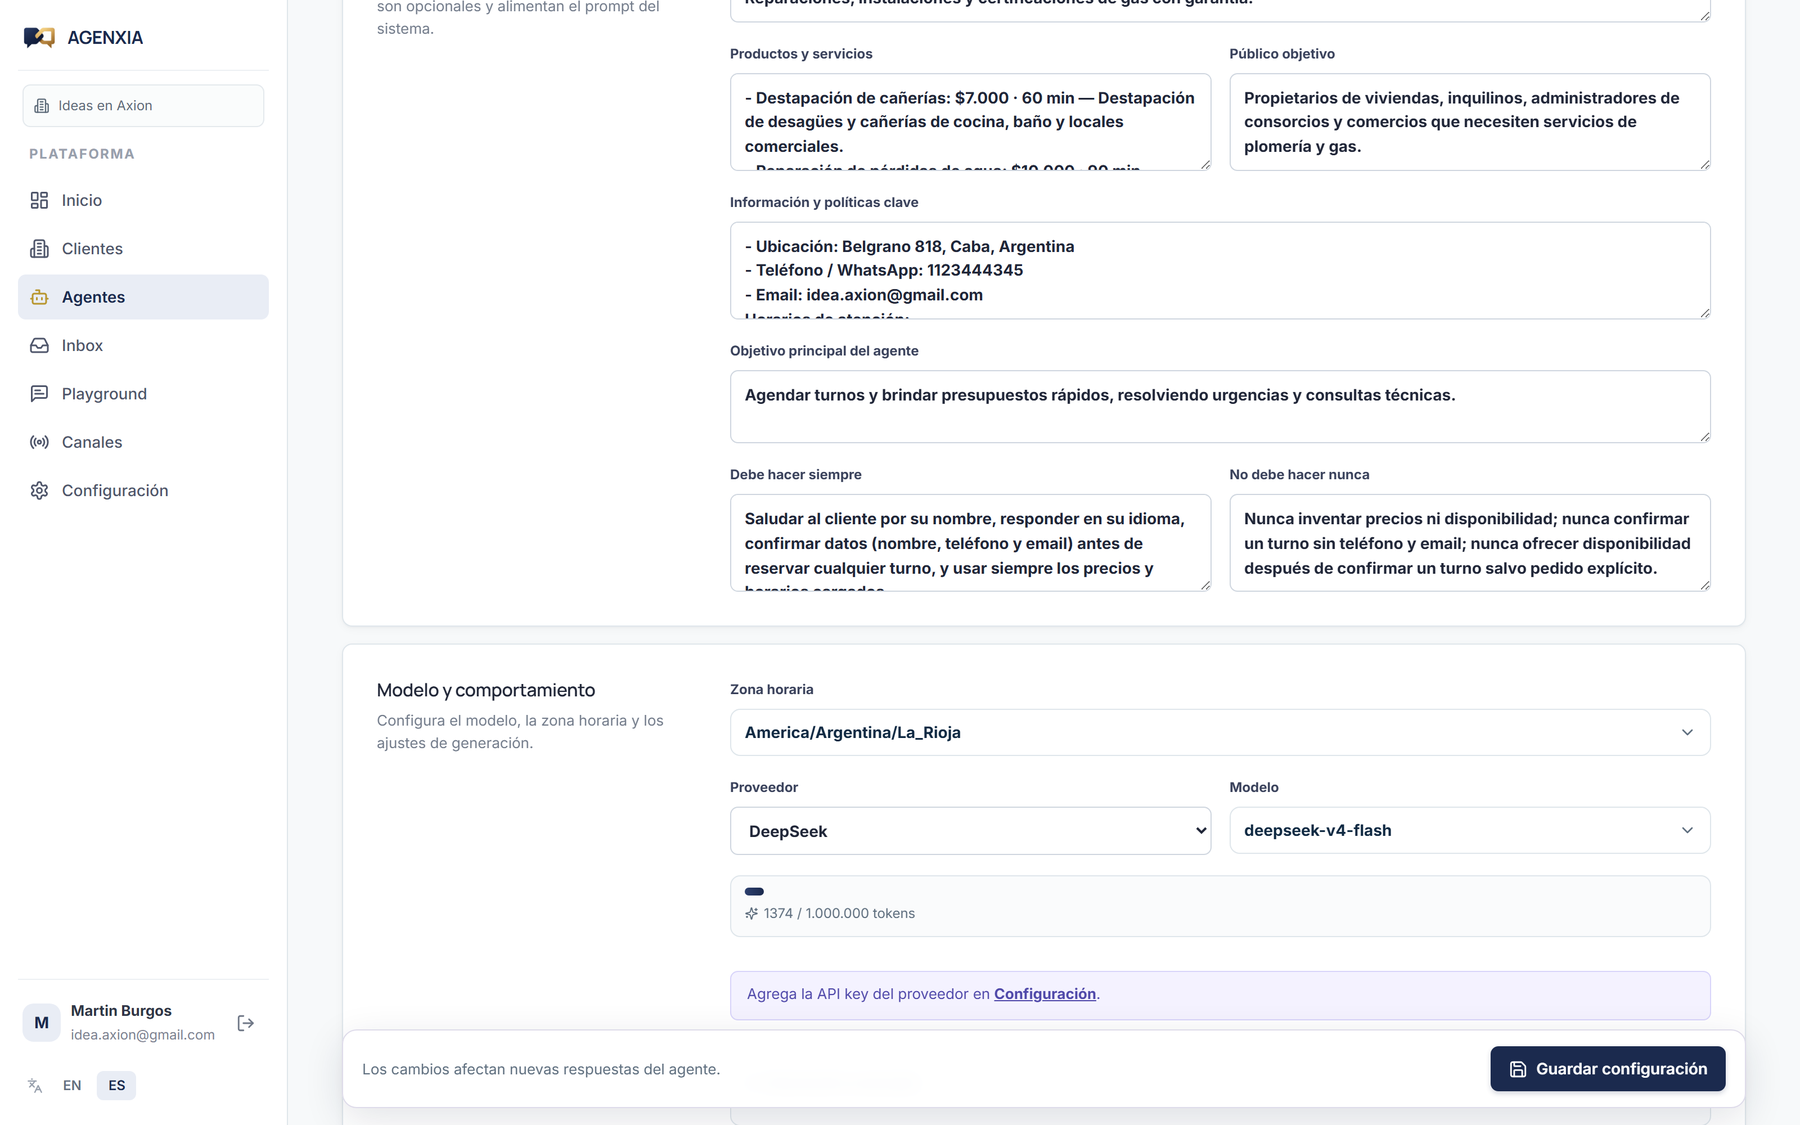
Task: Click the Modelo y comportamiento heading
Action: tap(486, 690)
